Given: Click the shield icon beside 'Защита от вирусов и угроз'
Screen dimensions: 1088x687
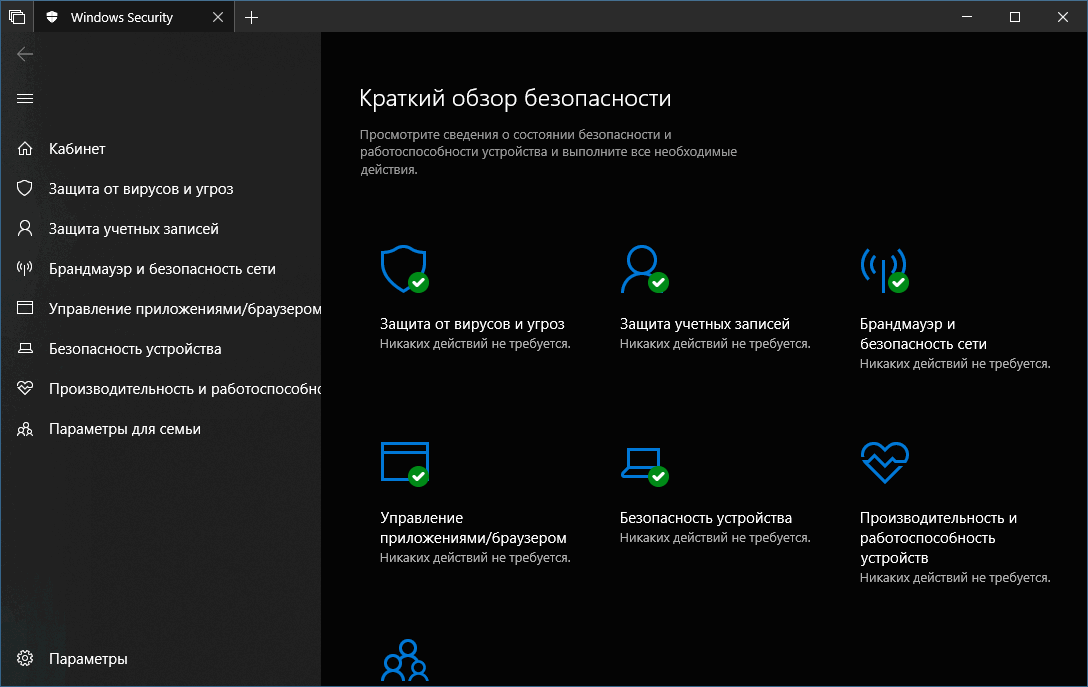Looking at the screenshot, I should tap(25, 188).
